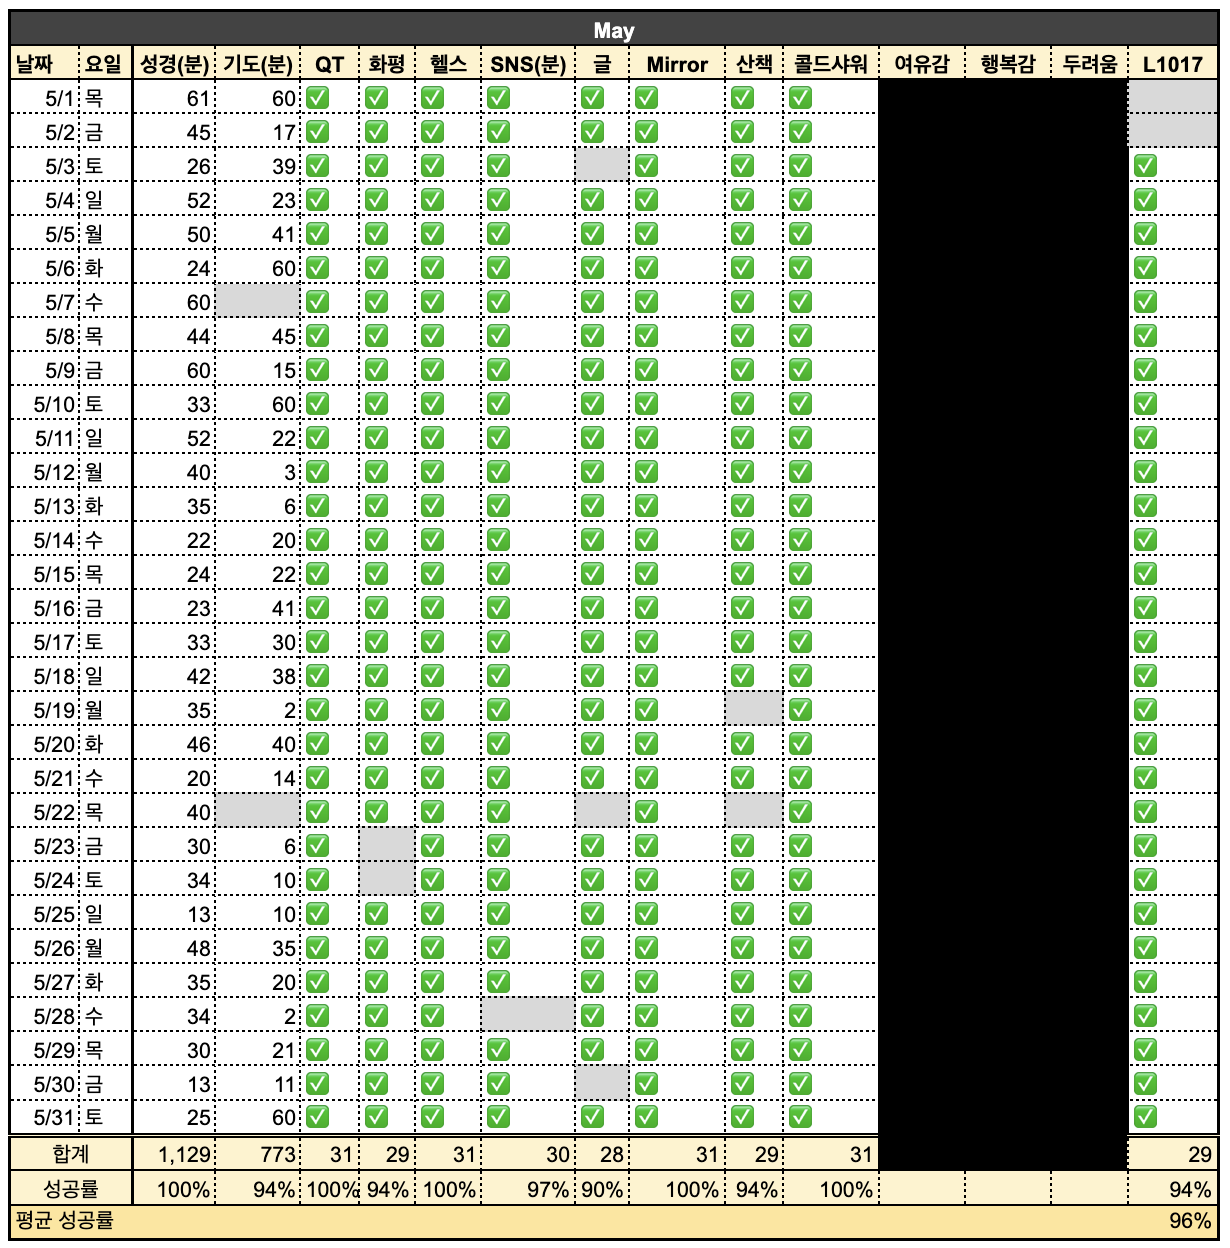
Task: Select the date cell 5/14
Action: pyautogui.click(x=43, y=540)
